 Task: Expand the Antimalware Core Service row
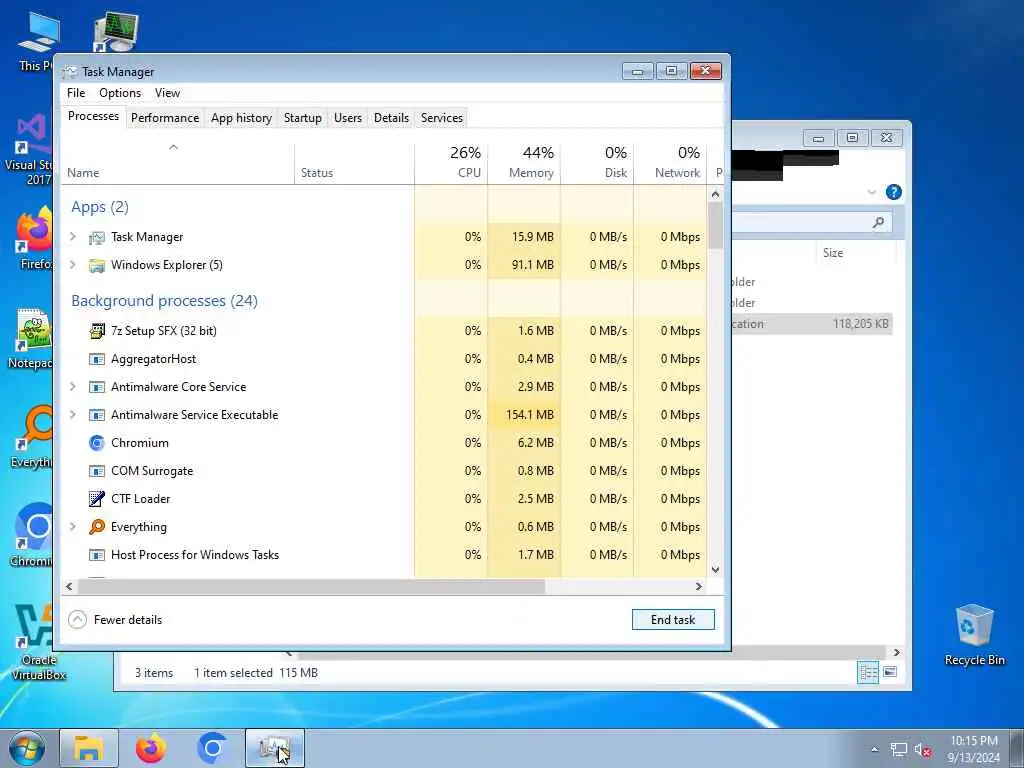point(72,387)
